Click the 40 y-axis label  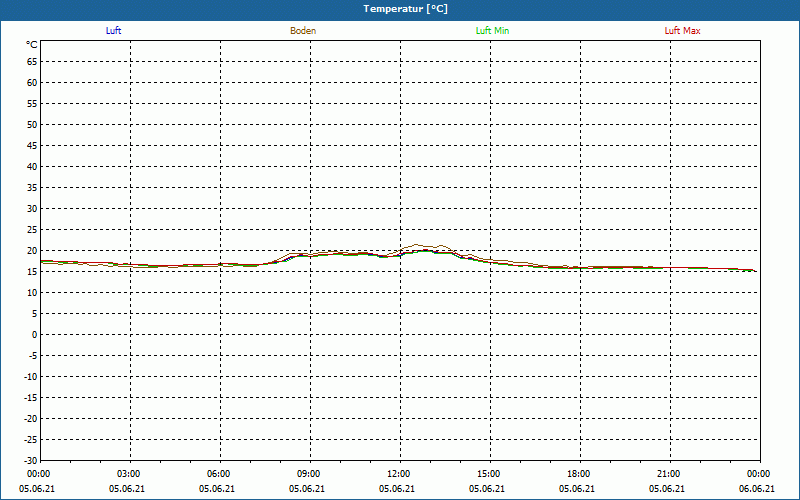pyautogui.click(x=32, y=167)
